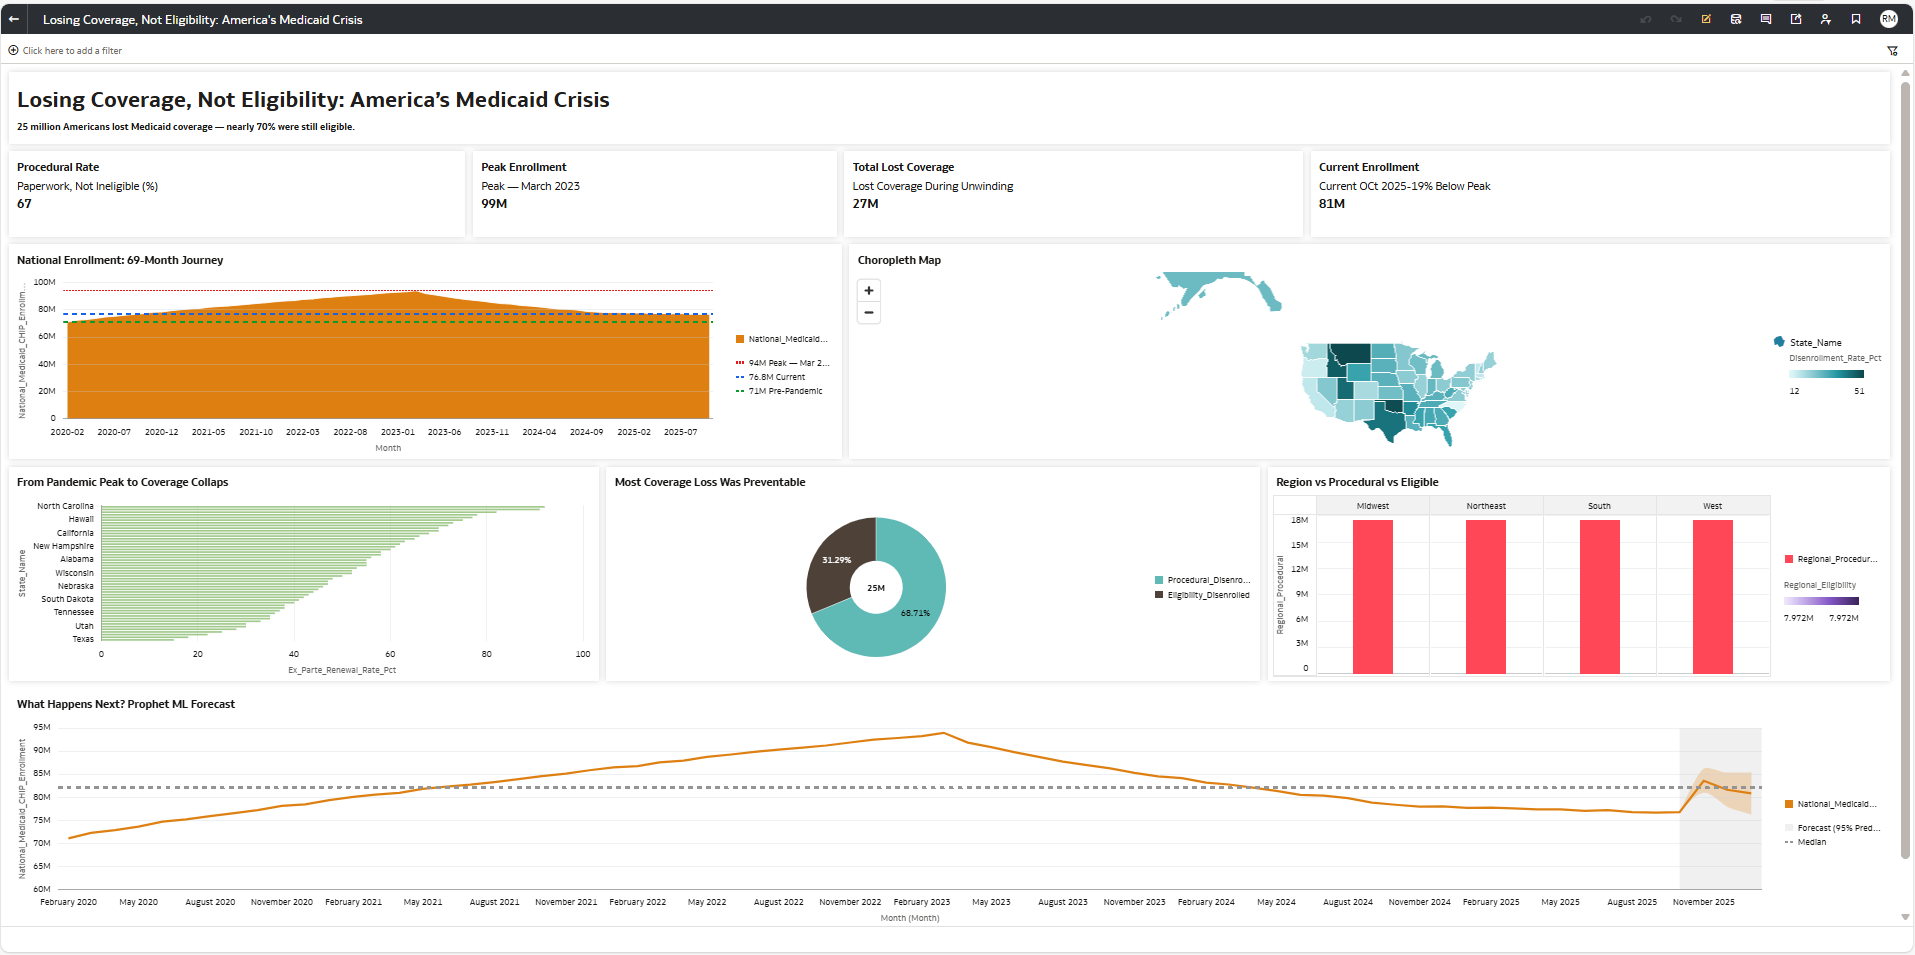The height and width of the screenshot is (955, 1915).
Task: Click the bookmark icon in header
Action: click(1856, 19)
